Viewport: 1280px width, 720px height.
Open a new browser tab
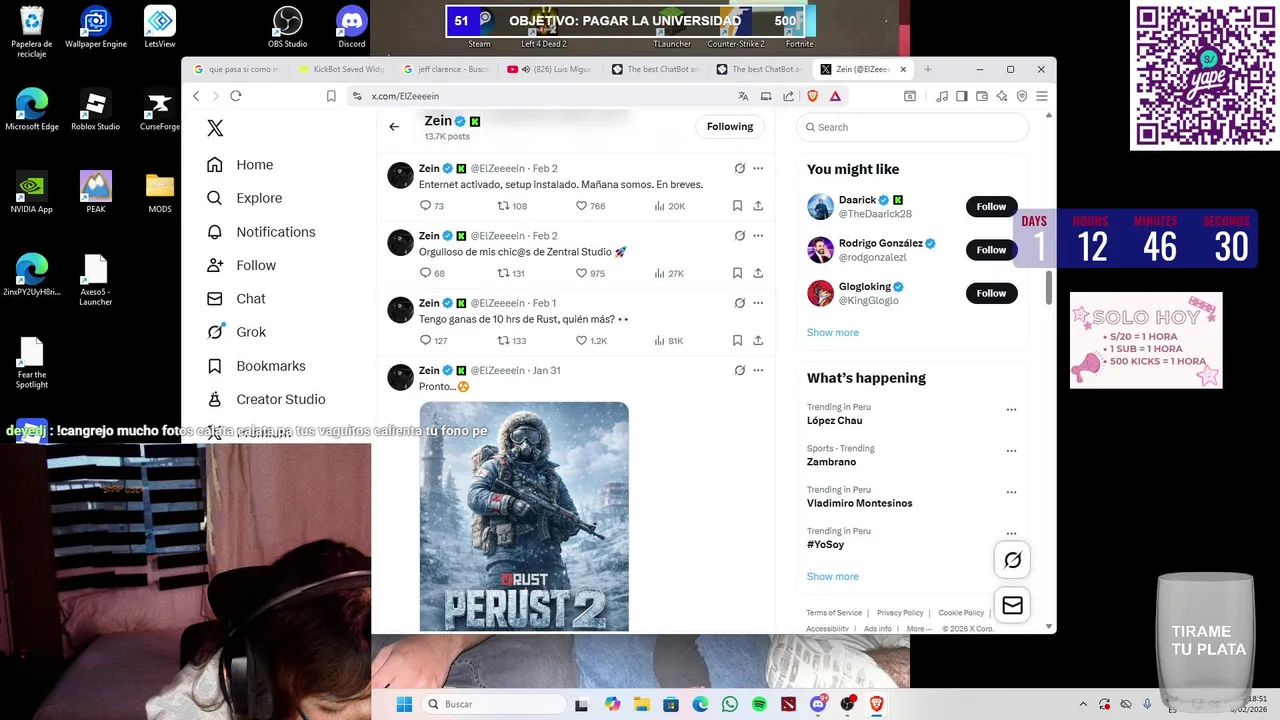(x=928, y=69)
